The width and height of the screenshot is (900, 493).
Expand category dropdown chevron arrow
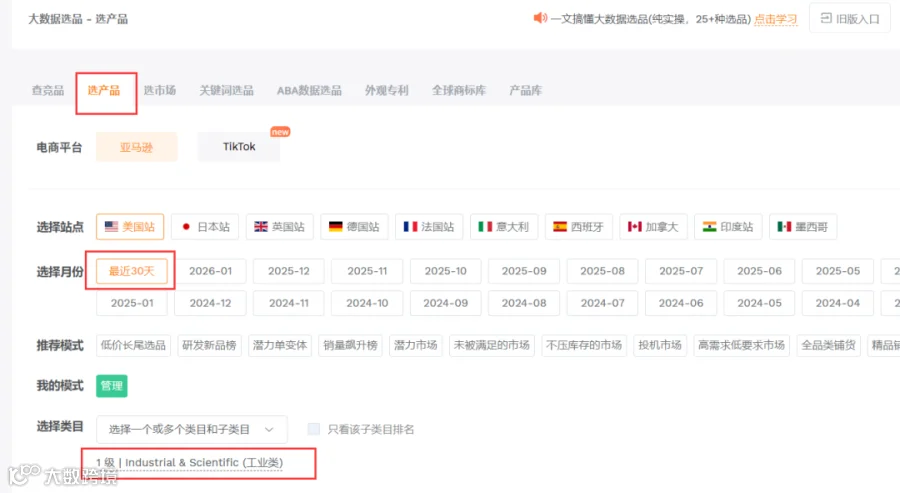[269, 429]
